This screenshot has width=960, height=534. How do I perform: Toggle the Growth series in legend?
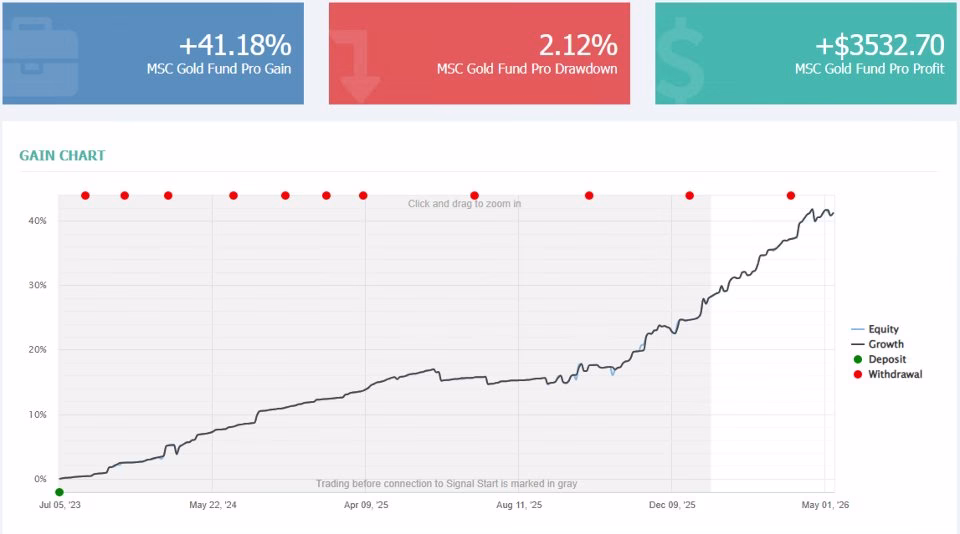(877, 344)
